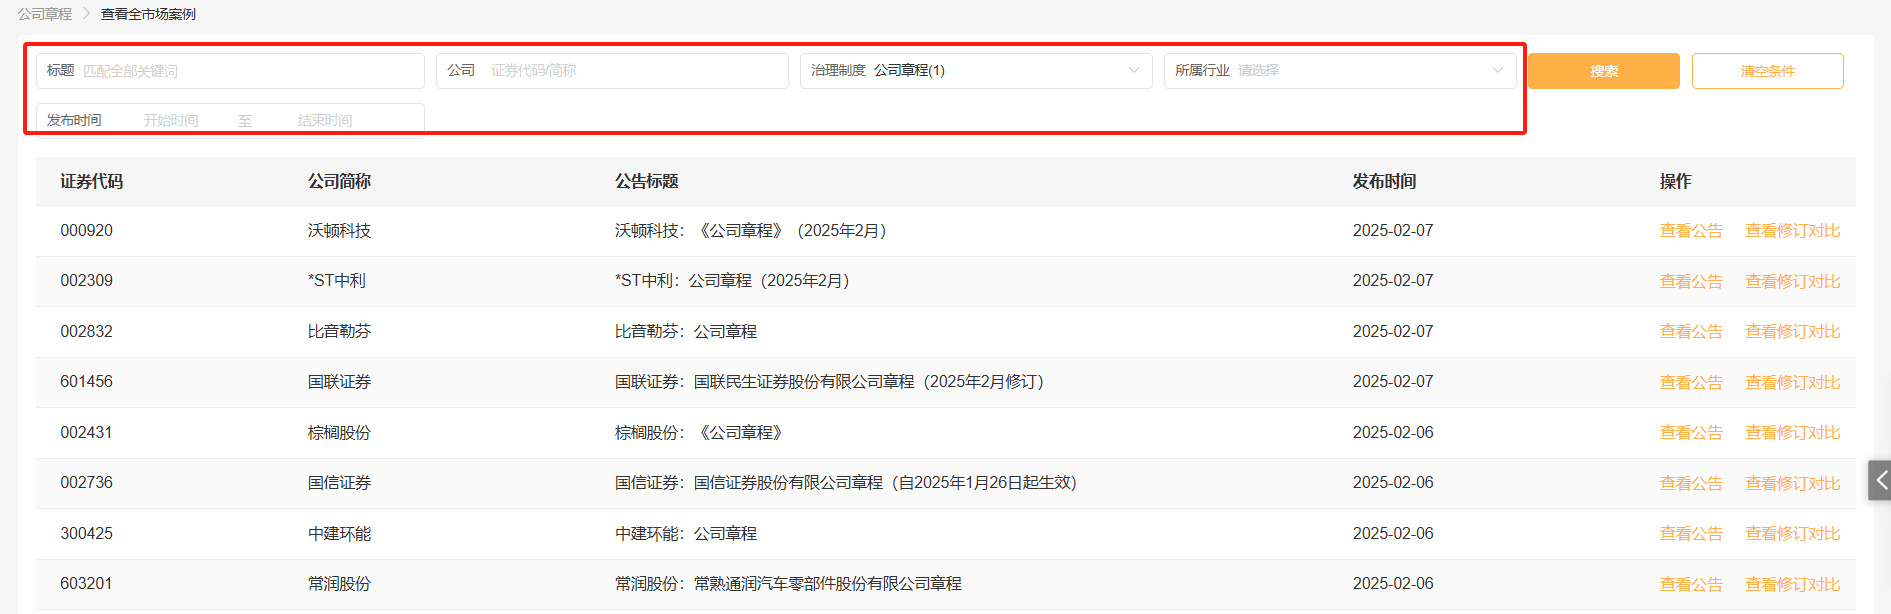Click company name 国信证券 in 公司简称 column
The width and height of the screenshot is (1891, 614).
point(339,483)
